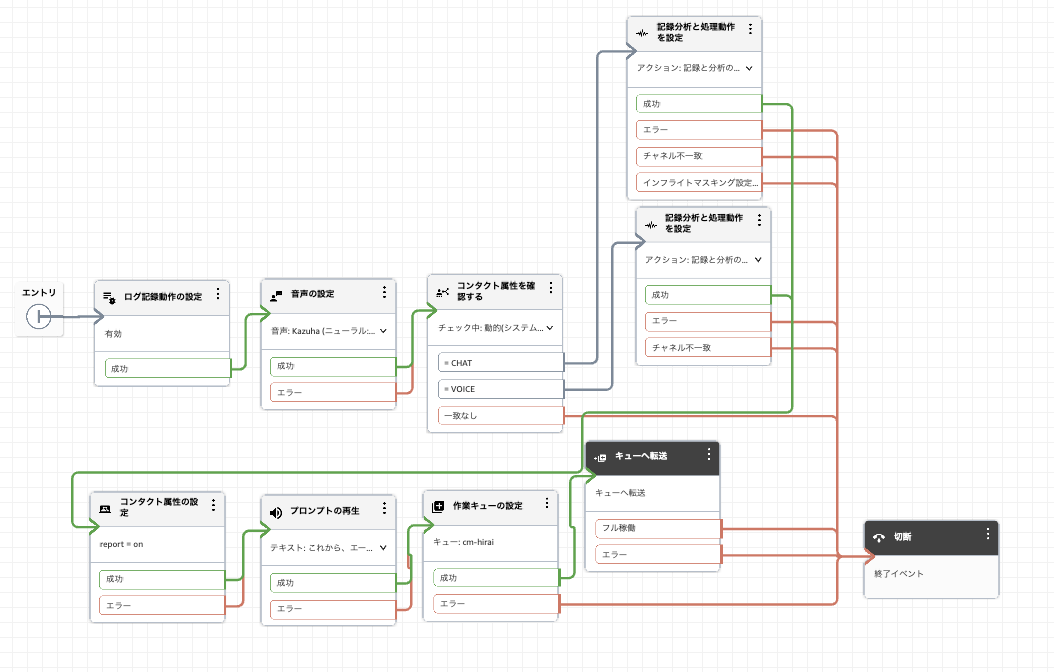Open kebab menu of キューへ転送 block
Viewport: 1054px width, 672px height.
[708, 454]
